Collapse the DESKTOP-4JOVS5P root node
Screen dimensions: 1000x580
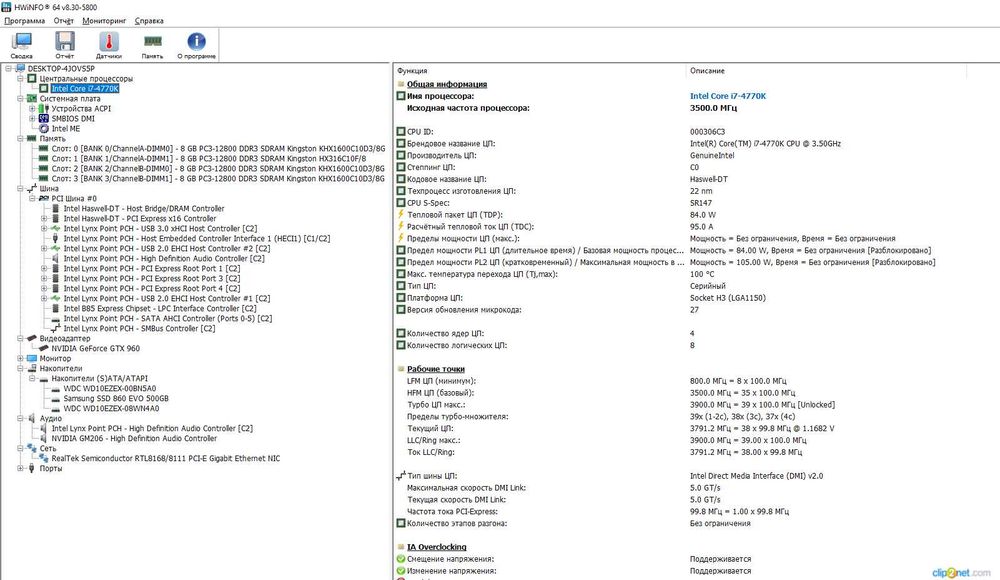coord(8,68)
